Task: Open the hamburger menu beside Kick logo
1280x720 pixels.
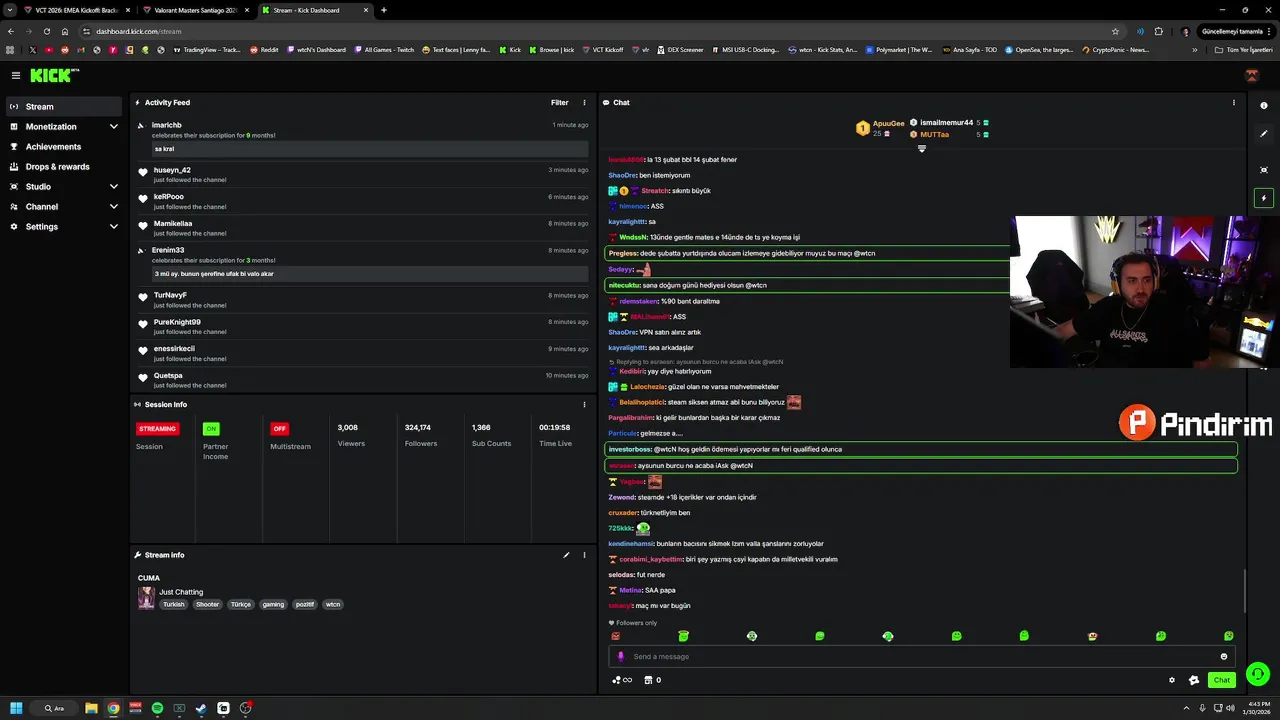Action: pyautogui.click(x=16, y=75)
